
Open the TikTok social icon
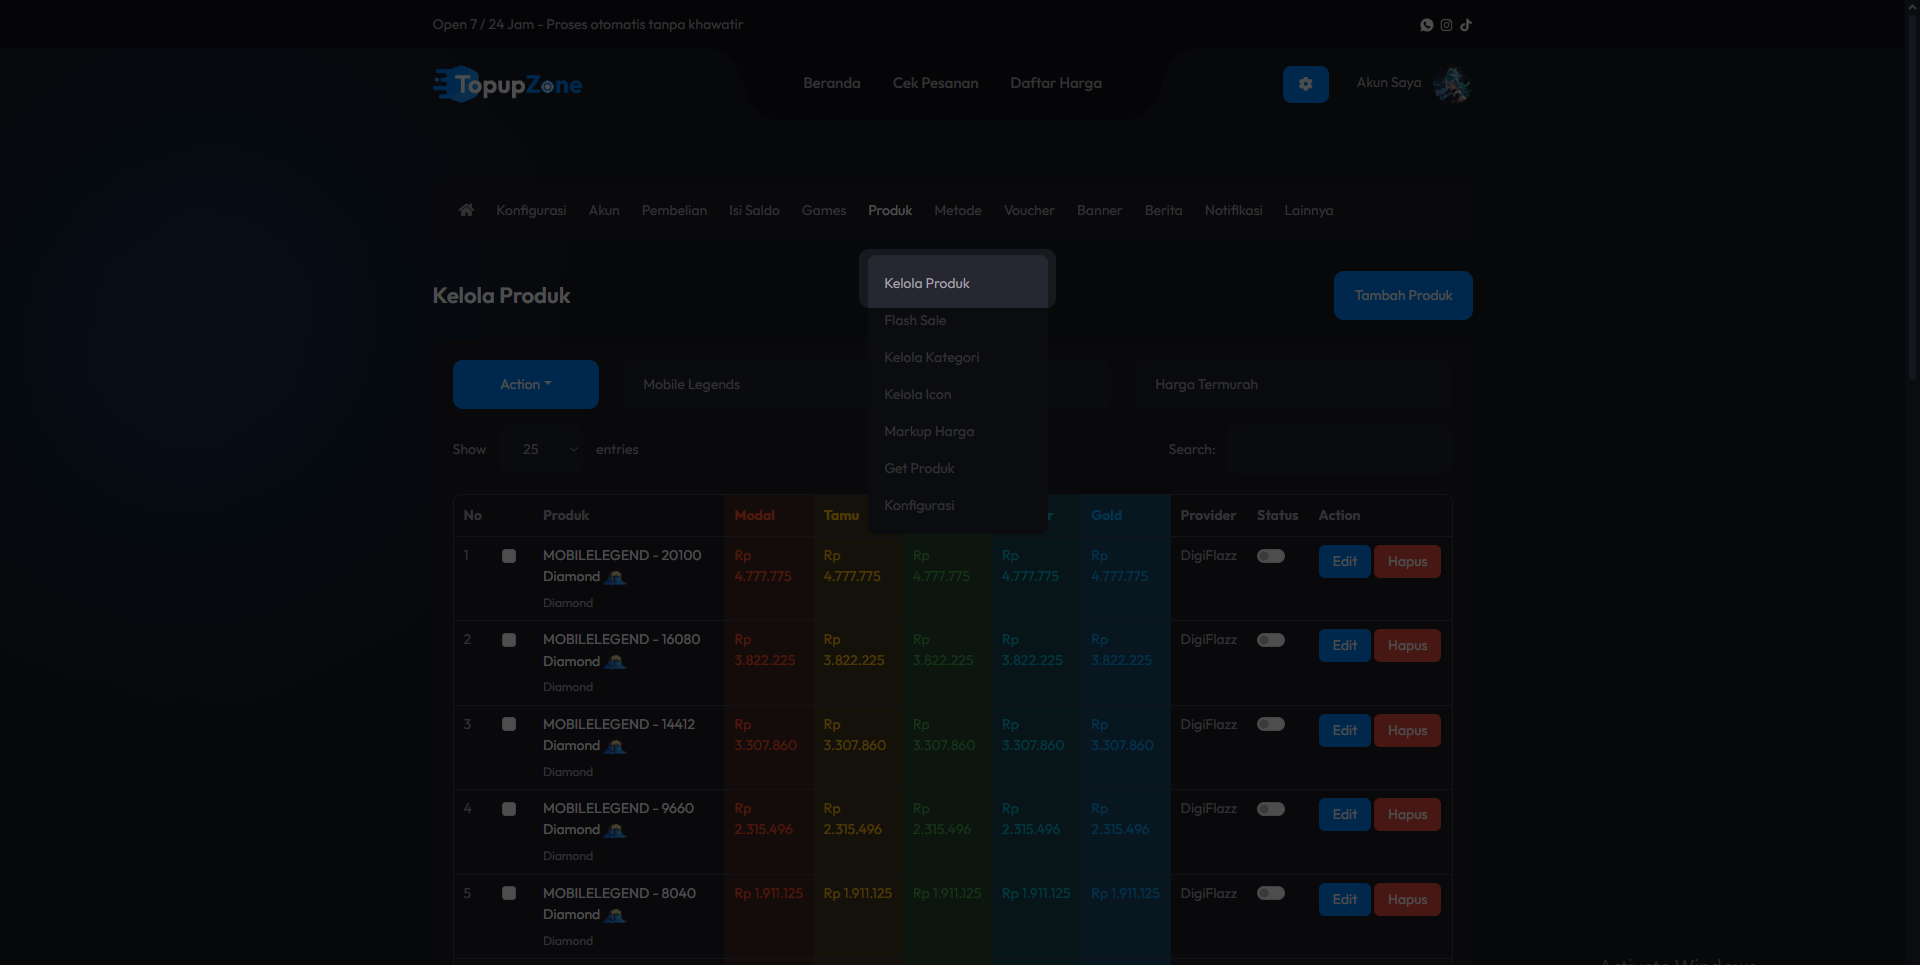[x=1466, y=25]
